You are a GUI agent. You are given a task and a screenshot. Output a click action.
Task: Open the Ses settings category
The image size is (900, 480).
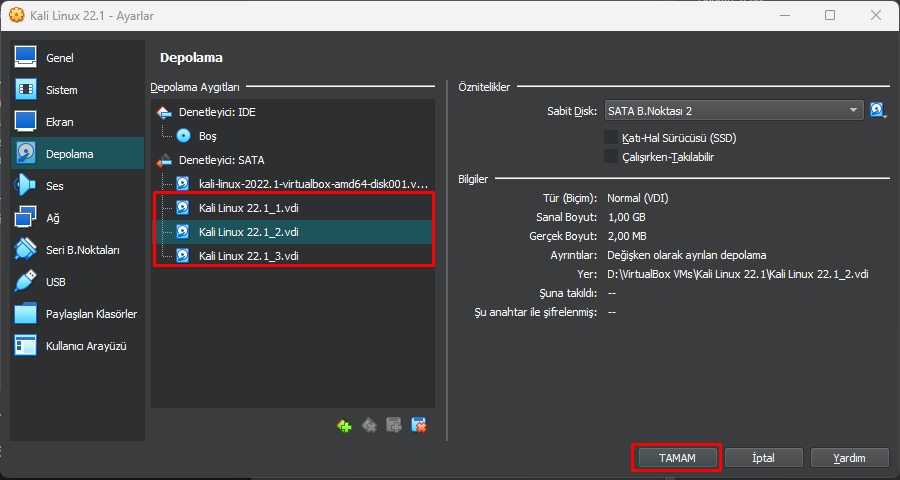coord(77,186)
